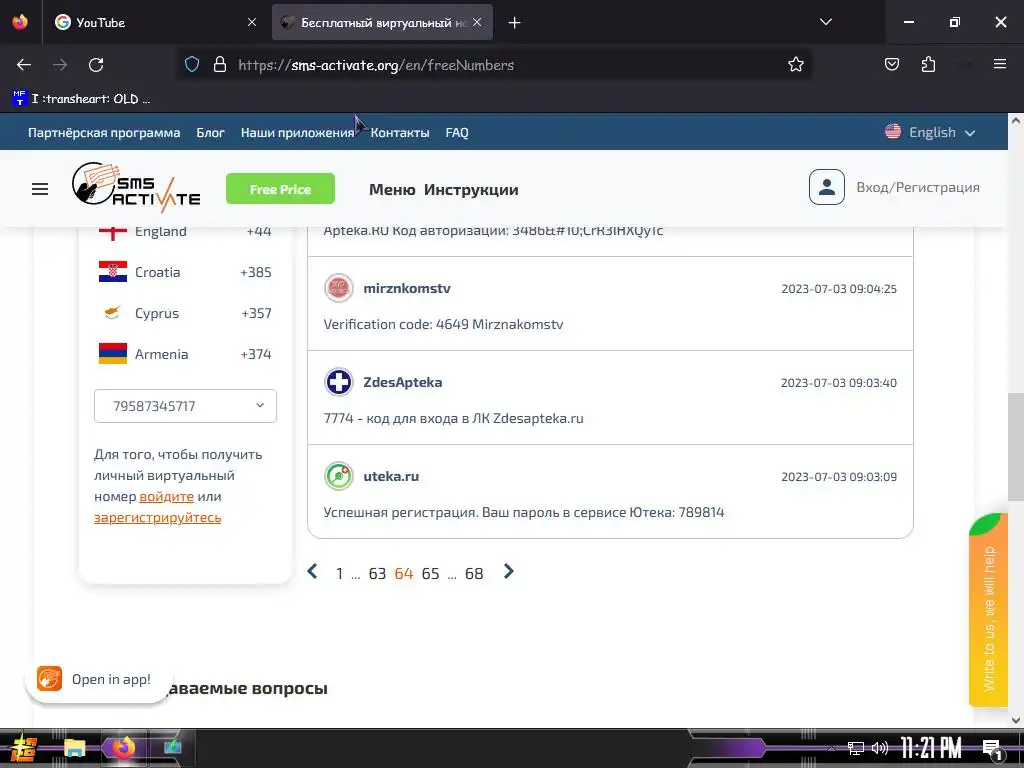Go to previous page arrow
This screenshot has height=768, width=1024.
tap(312, 571)
